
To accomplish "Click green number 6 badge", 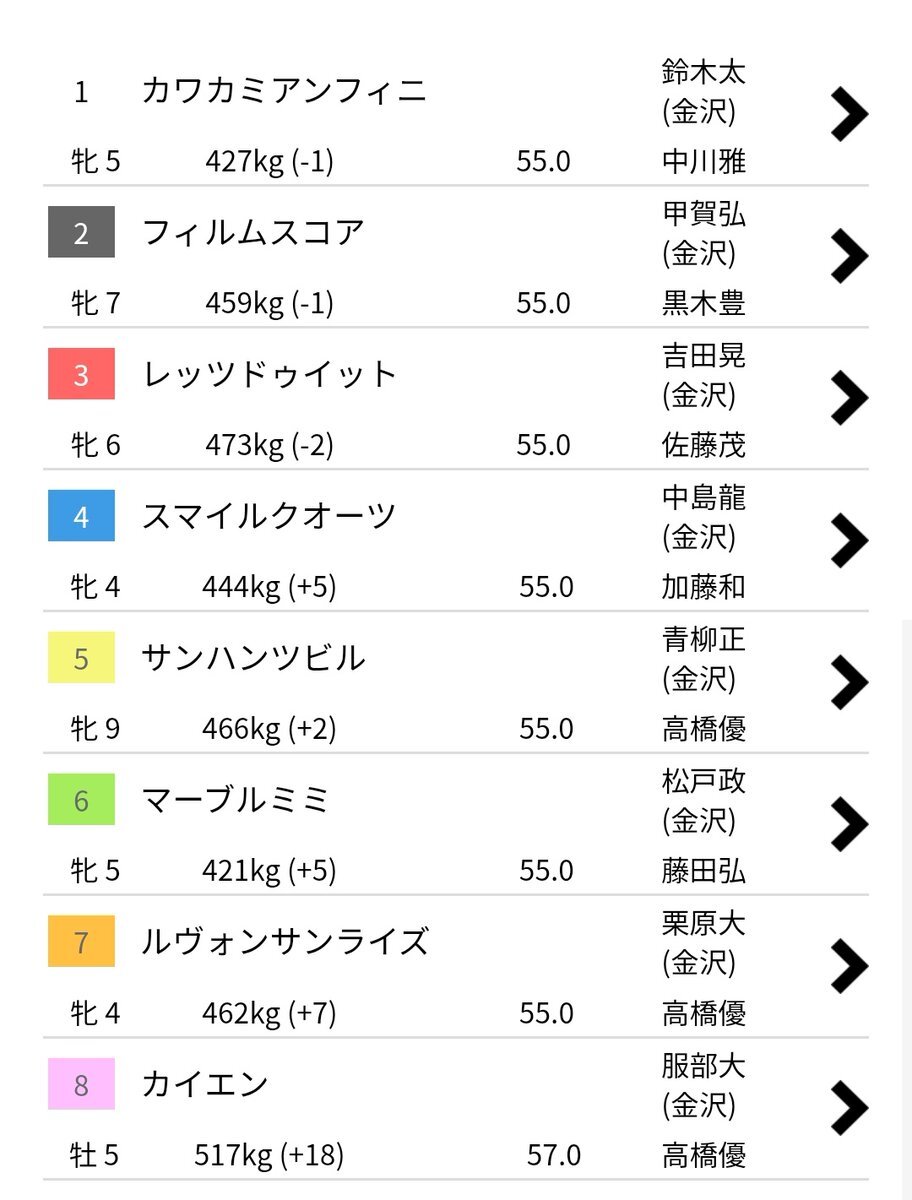I will coord(81,800).
